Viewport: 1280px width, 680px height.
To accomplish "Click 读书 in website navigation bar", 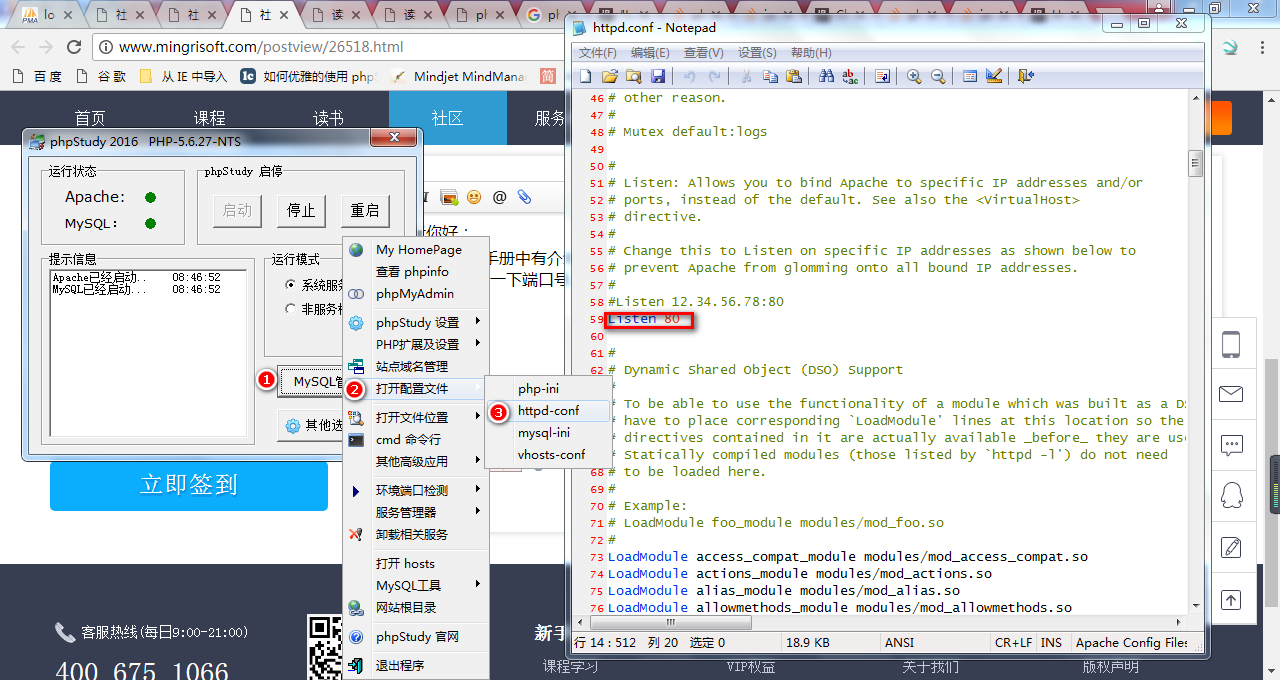I will pyautogui.click(x=328, y=118).
